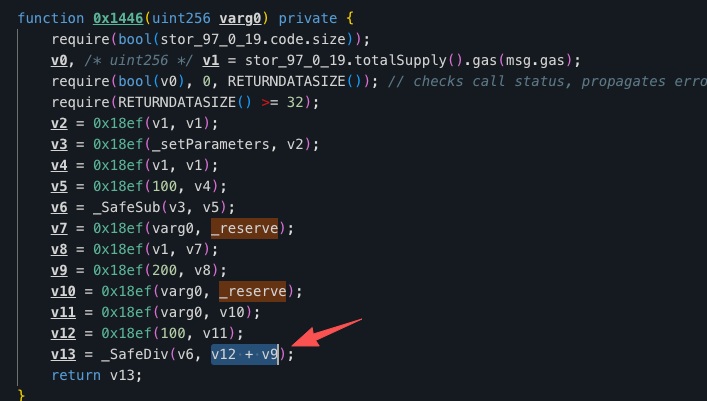Click the varg0 parameter in function signature
Screen dimensions: 707x401
pos(240,18)
